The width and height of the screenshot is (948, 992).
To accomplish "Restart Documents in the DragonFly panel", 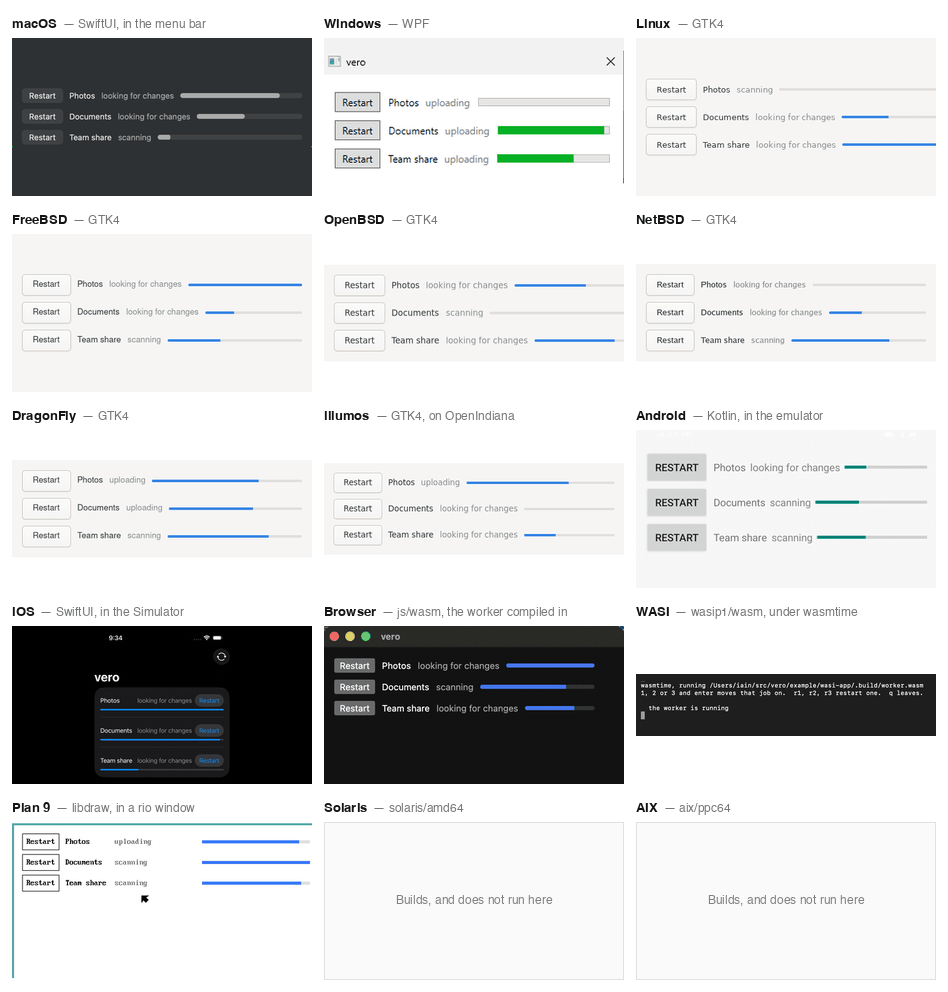I will point(46,508).
